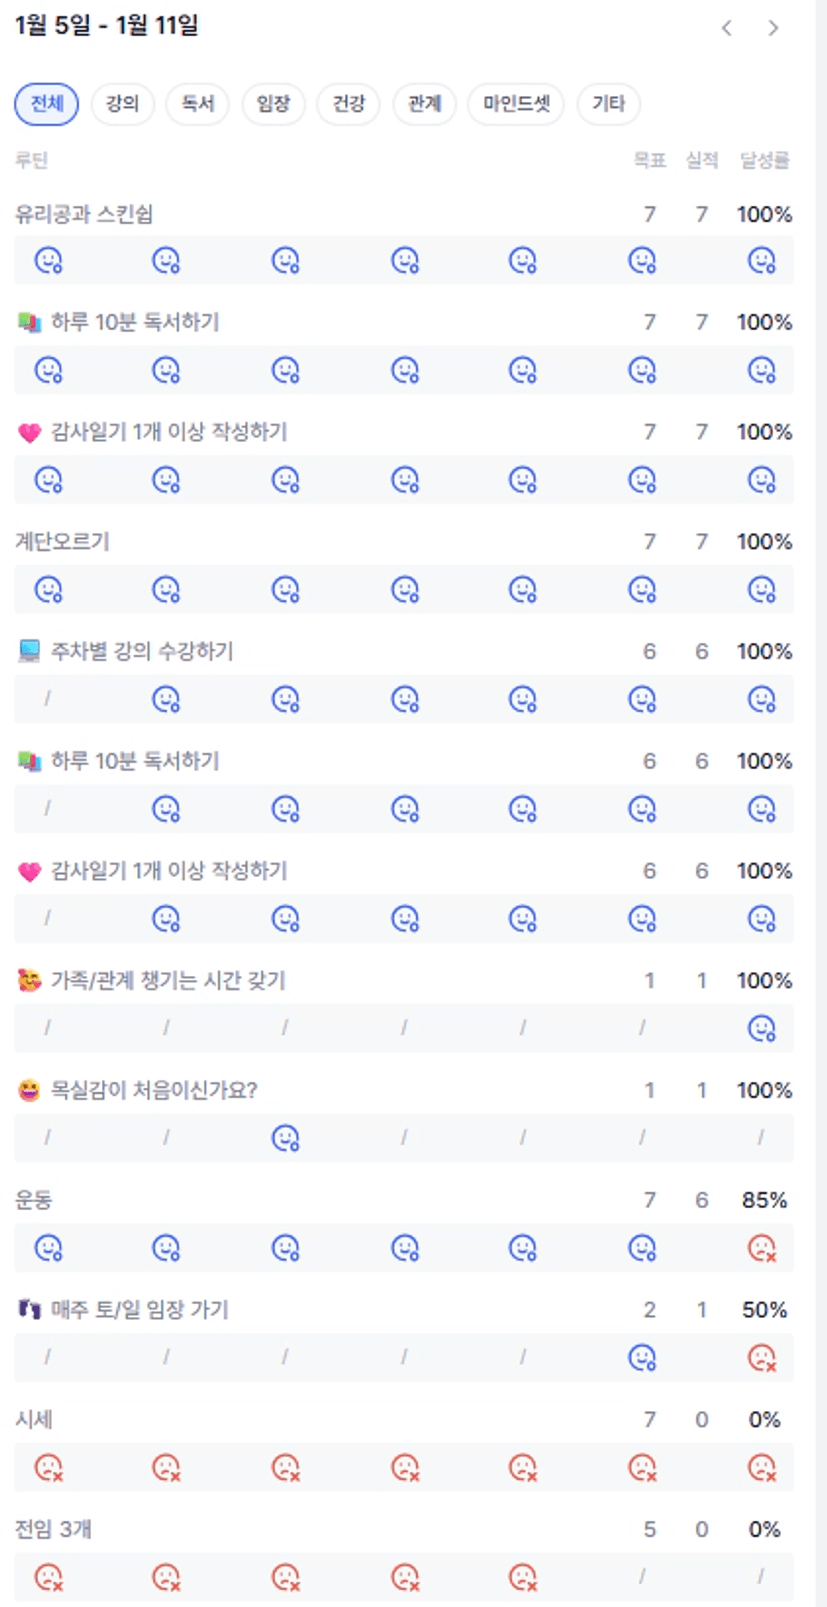
Task: Toggle the red failed face in 운동 row
Action: point(762,1248)
